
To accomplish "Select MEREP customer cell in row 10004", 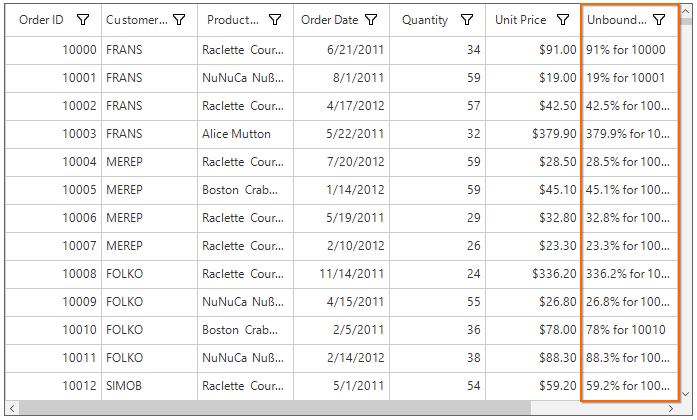I will (149, 162).
